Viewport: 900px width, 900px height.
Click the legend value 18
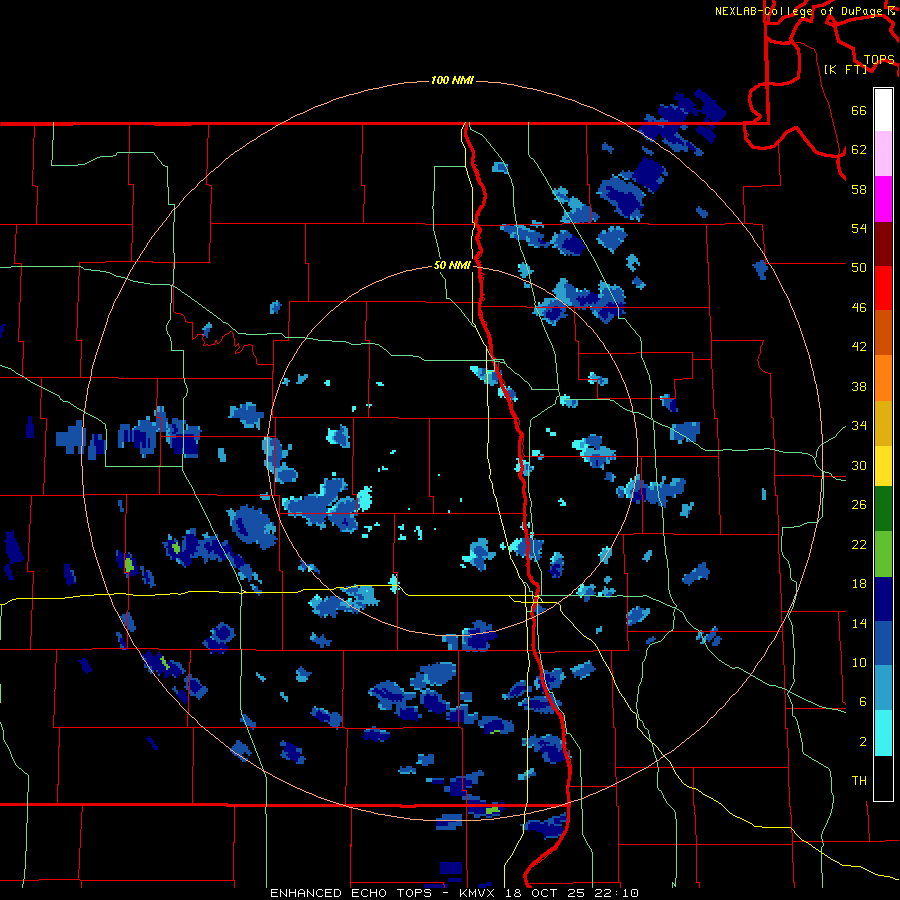859,584
